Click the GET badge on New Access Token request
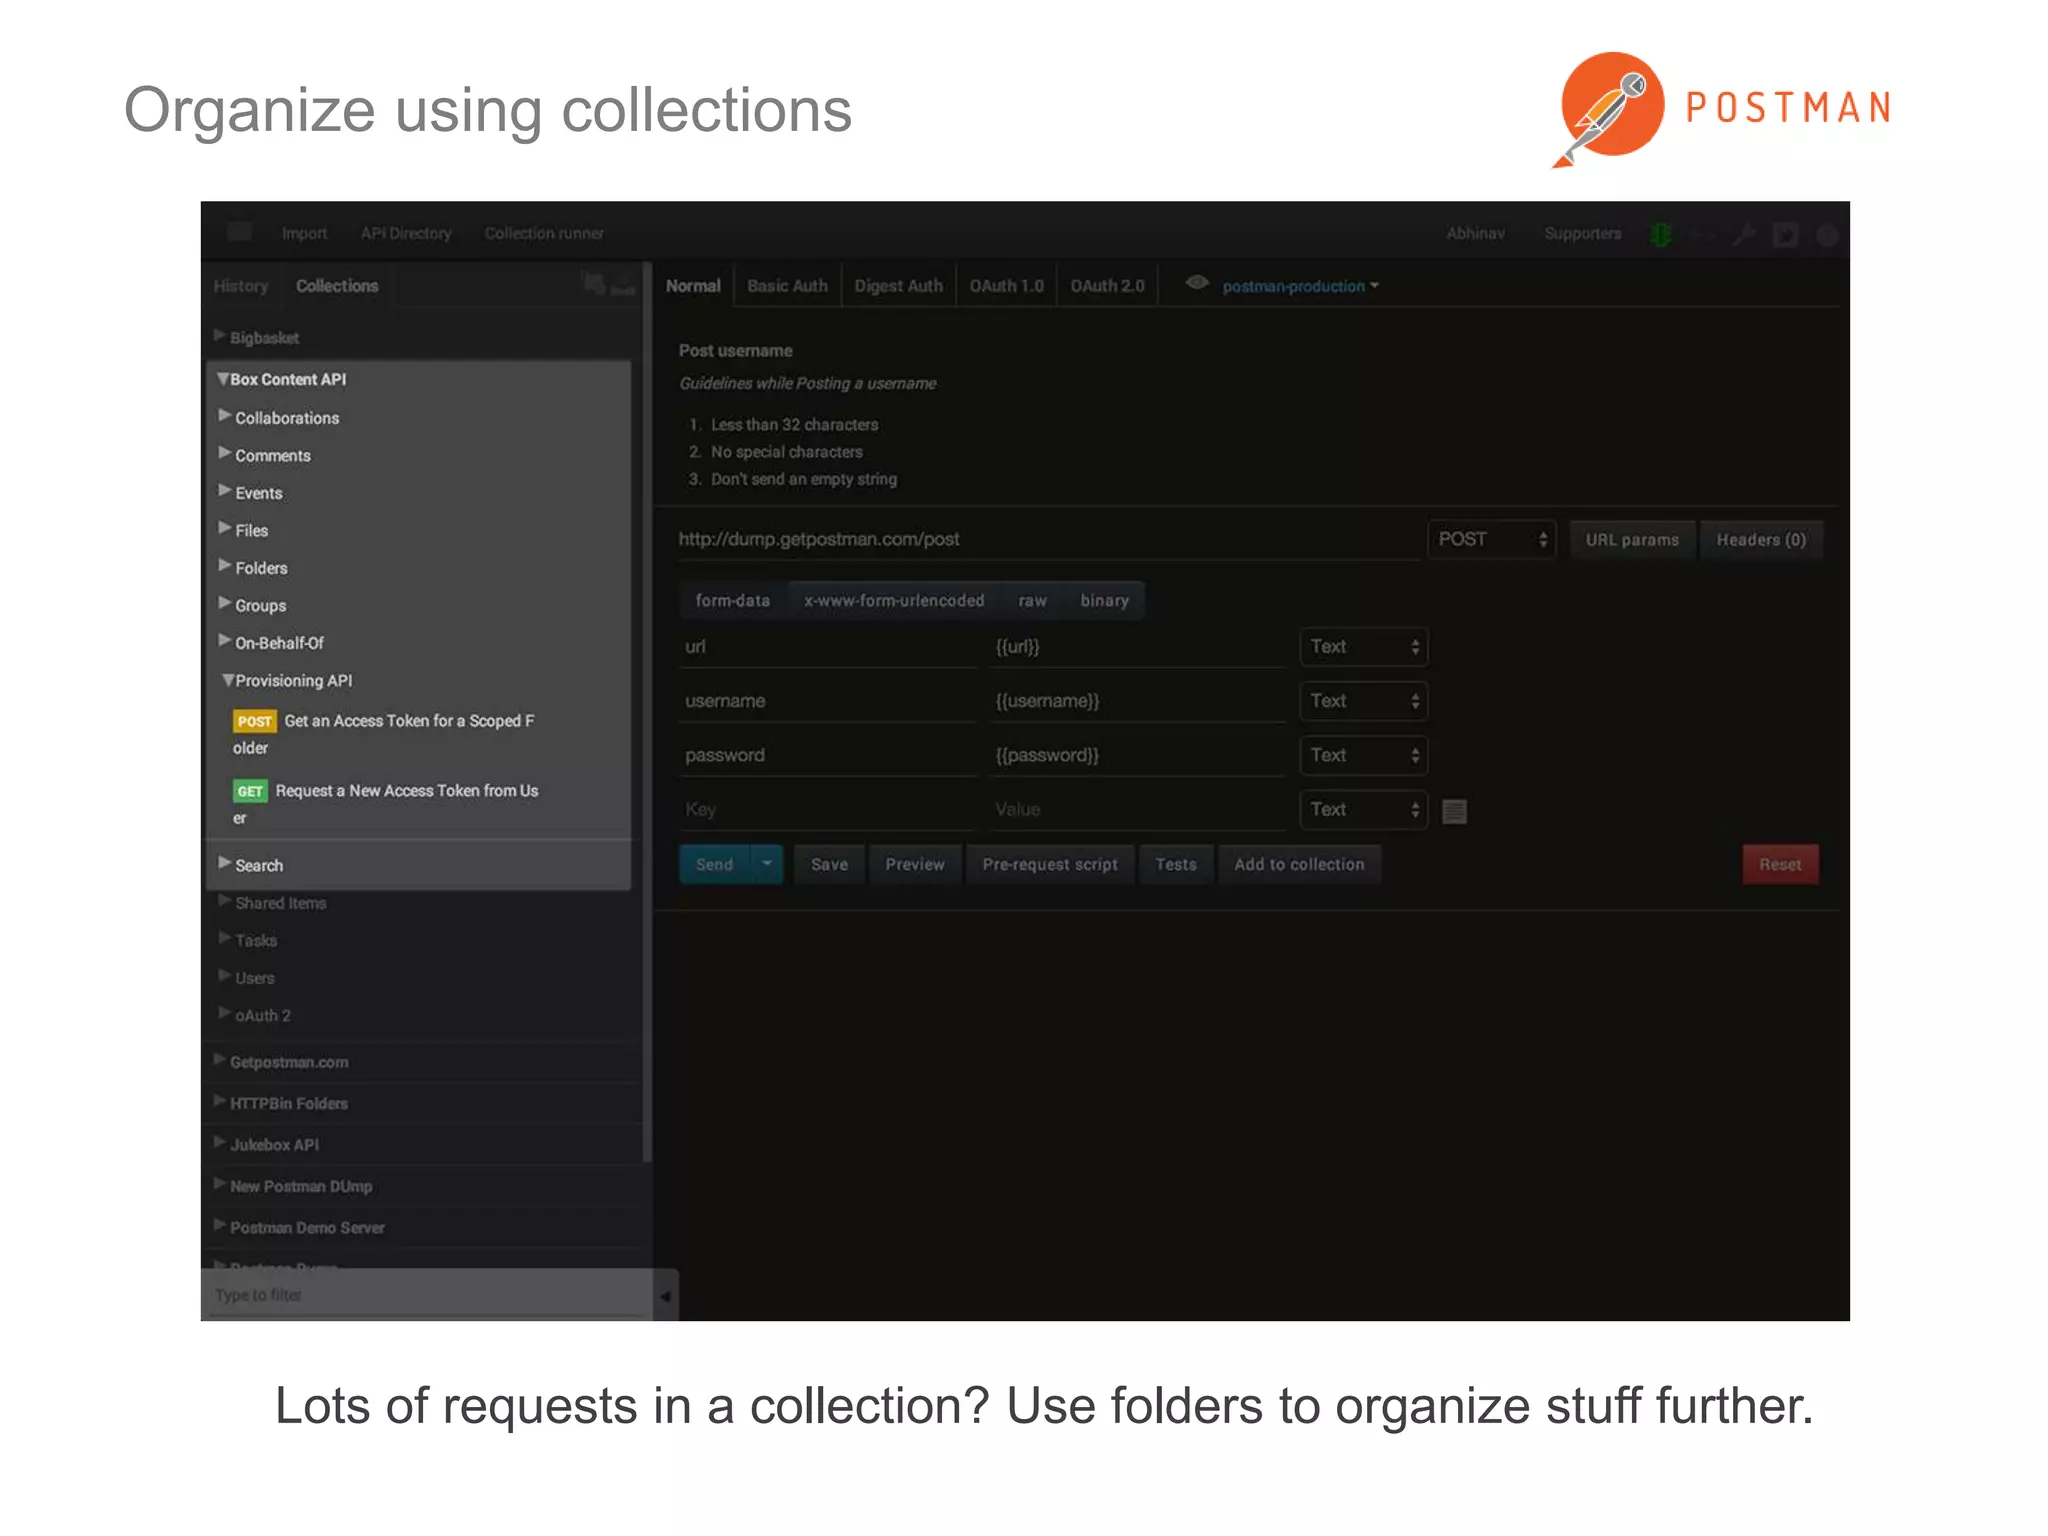Image resolution: width=2048 pixels, height=1536 pixels. coord(250,791)
